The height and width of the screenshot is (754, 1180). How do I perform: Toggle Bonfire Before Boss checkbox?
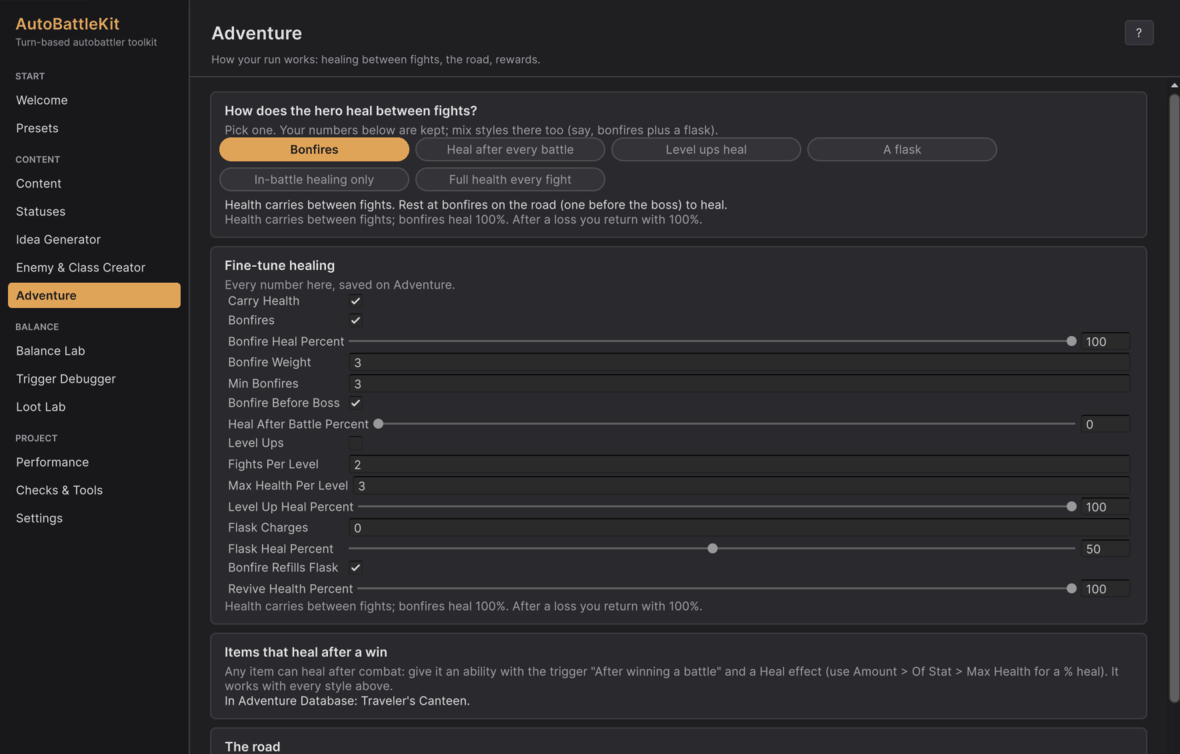355,403
